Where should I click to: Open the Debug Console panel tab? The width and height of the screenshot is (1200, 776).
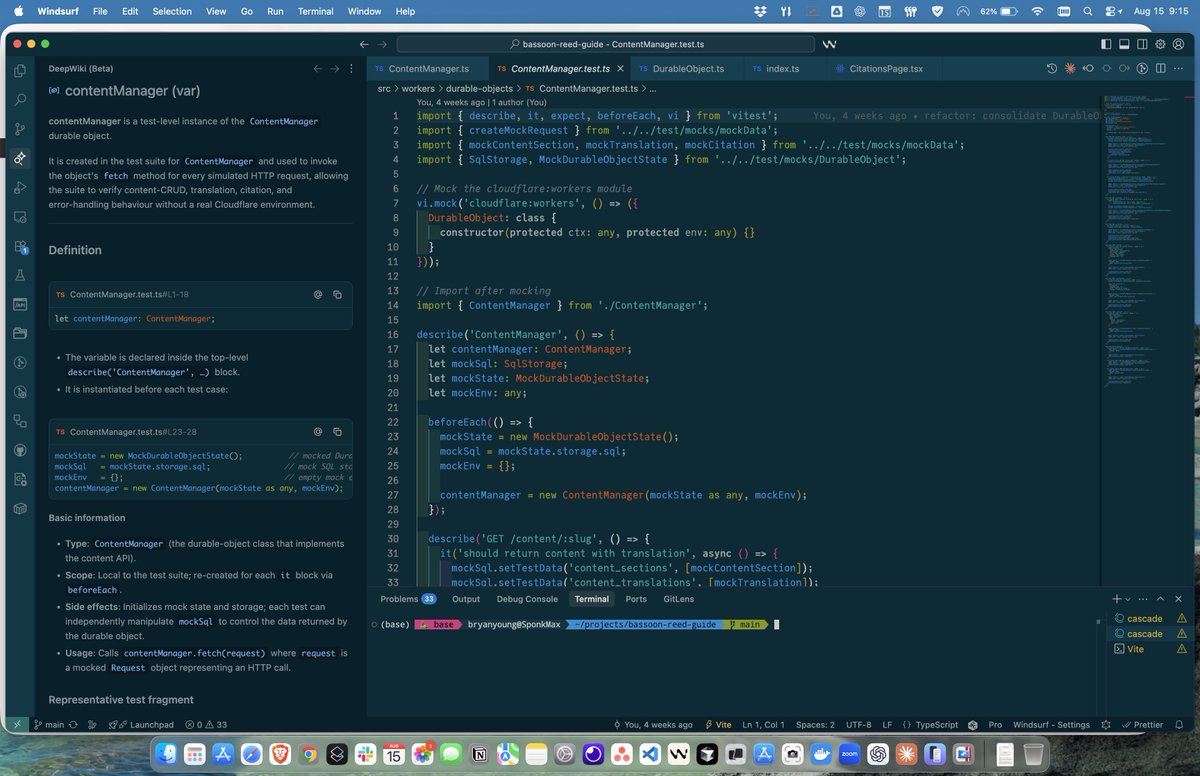point(527,599)
